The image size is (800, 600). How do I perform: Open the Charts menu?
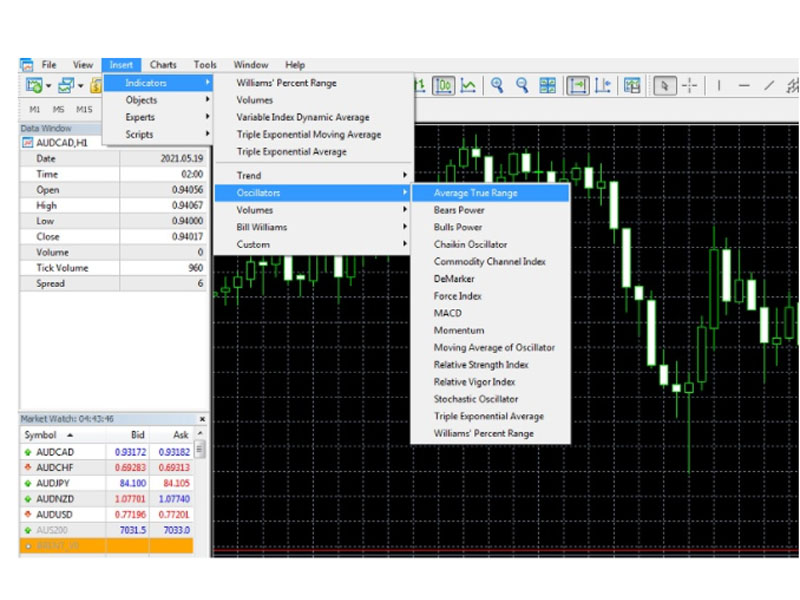point(163,65)
